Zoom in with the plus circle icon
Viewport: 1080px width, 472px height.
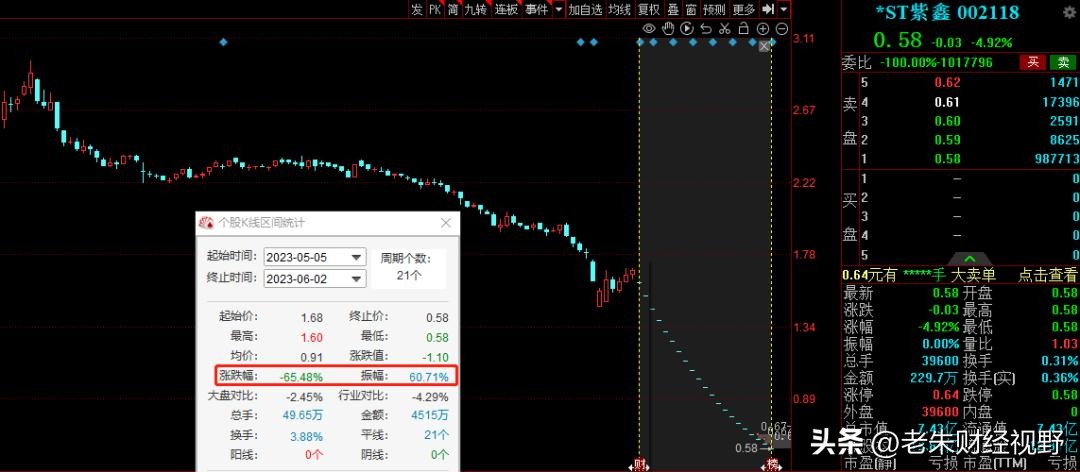(x=762, y=28)
